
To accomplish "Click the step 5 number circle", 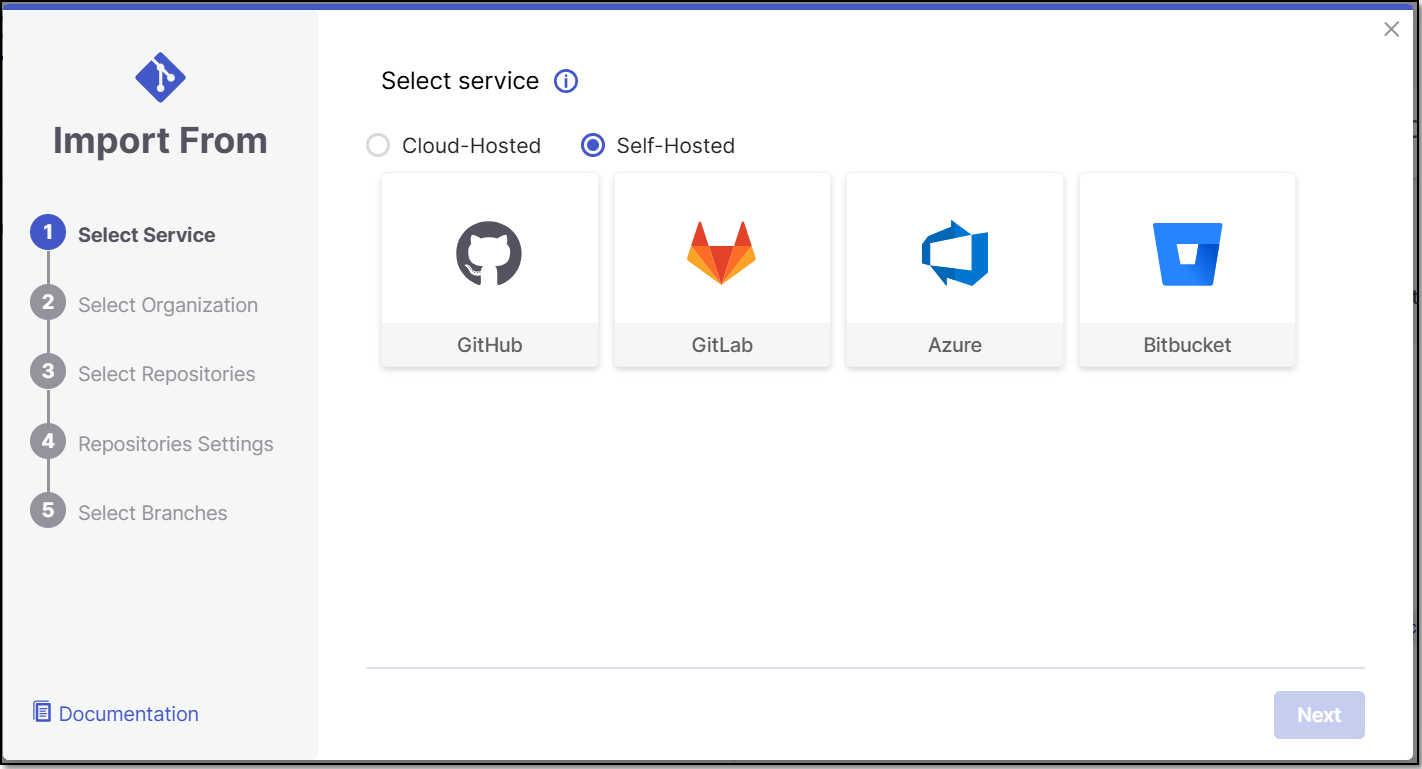I will (x=48, y=510).
